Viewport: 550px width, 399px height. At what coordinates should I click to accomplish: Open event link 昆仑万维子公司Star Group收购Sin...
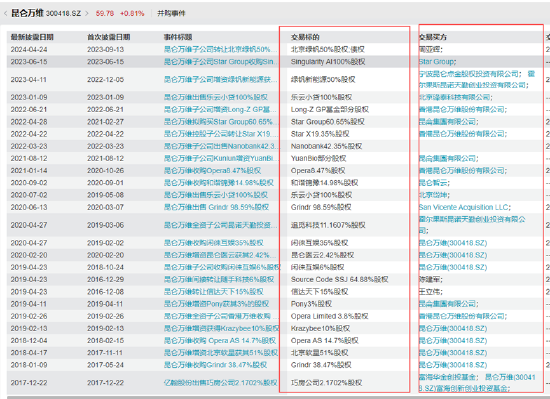(220, 62)
